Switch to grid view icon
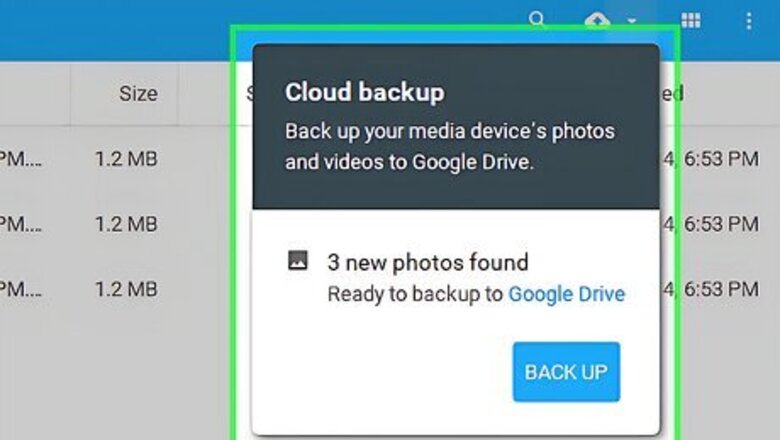The width and height of the screenshot is (780, 440). pos(690,20)
